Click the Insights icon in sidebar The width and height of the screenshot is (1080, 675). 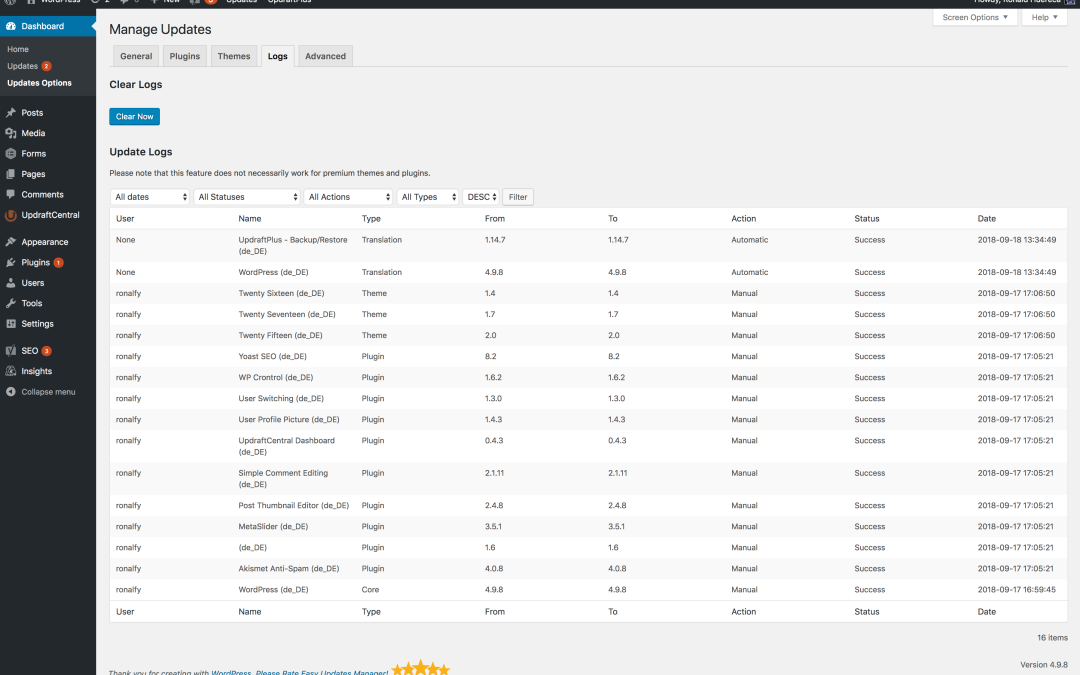pyautogui.click(x=10, y=371)
